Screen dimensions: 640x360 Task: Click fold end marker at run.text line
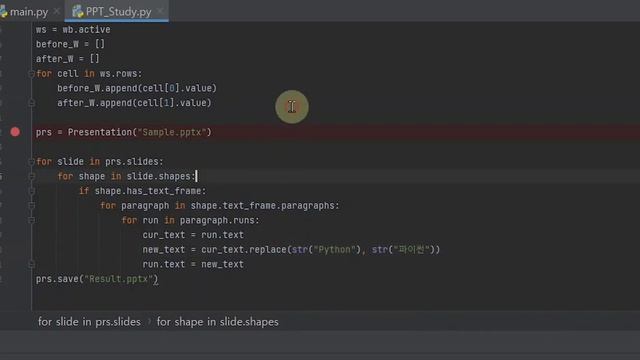[x=31, y=264]
